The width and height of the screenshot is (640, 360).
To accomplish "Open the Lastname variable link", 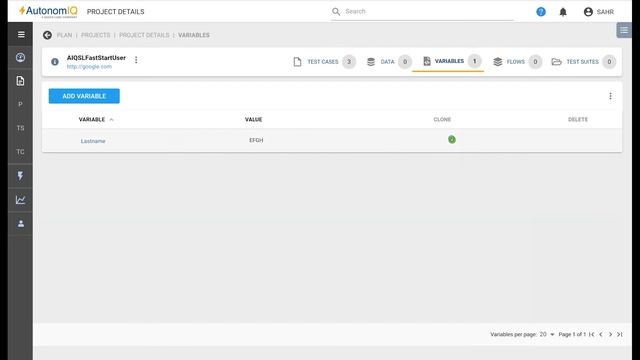I will (x=93, y=141).
